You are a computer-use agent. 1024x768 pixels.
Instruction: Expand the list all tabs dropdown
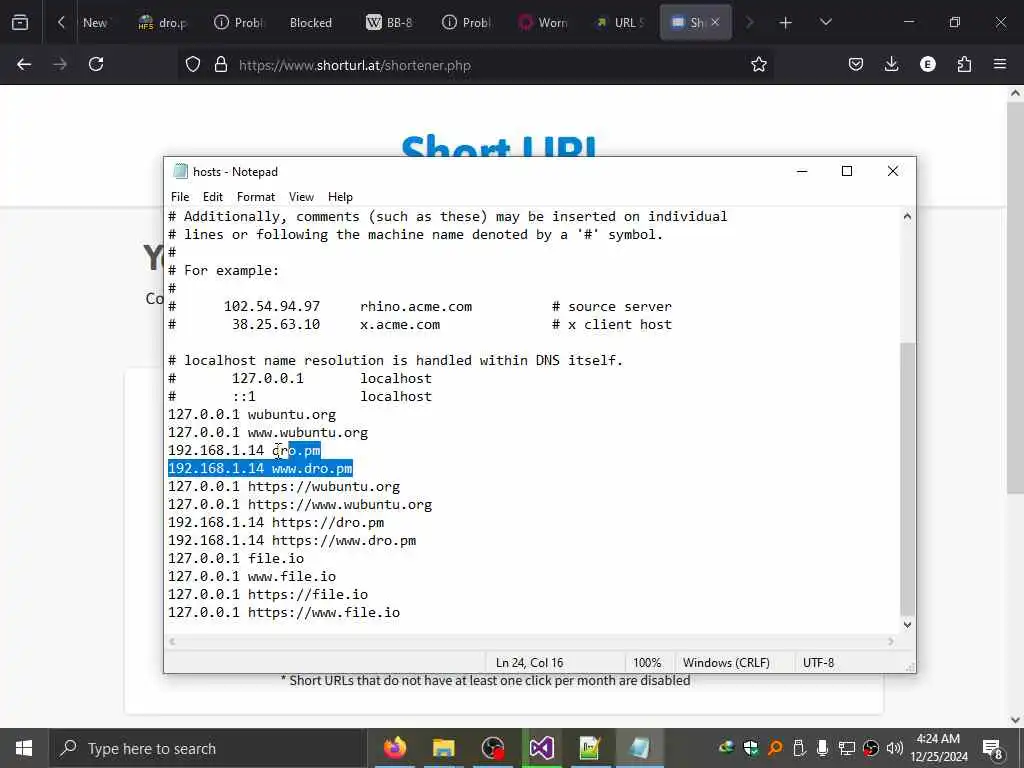coord(825,23)
